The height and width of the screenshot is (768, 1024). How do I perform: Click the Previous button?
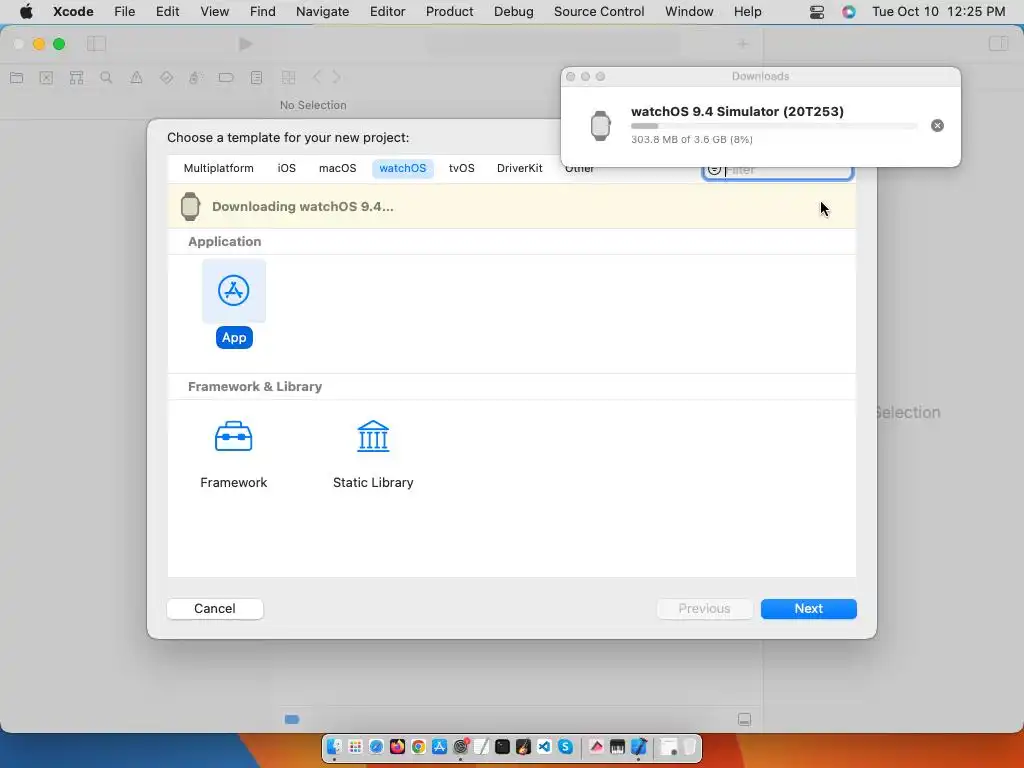[x=704, y=608]
